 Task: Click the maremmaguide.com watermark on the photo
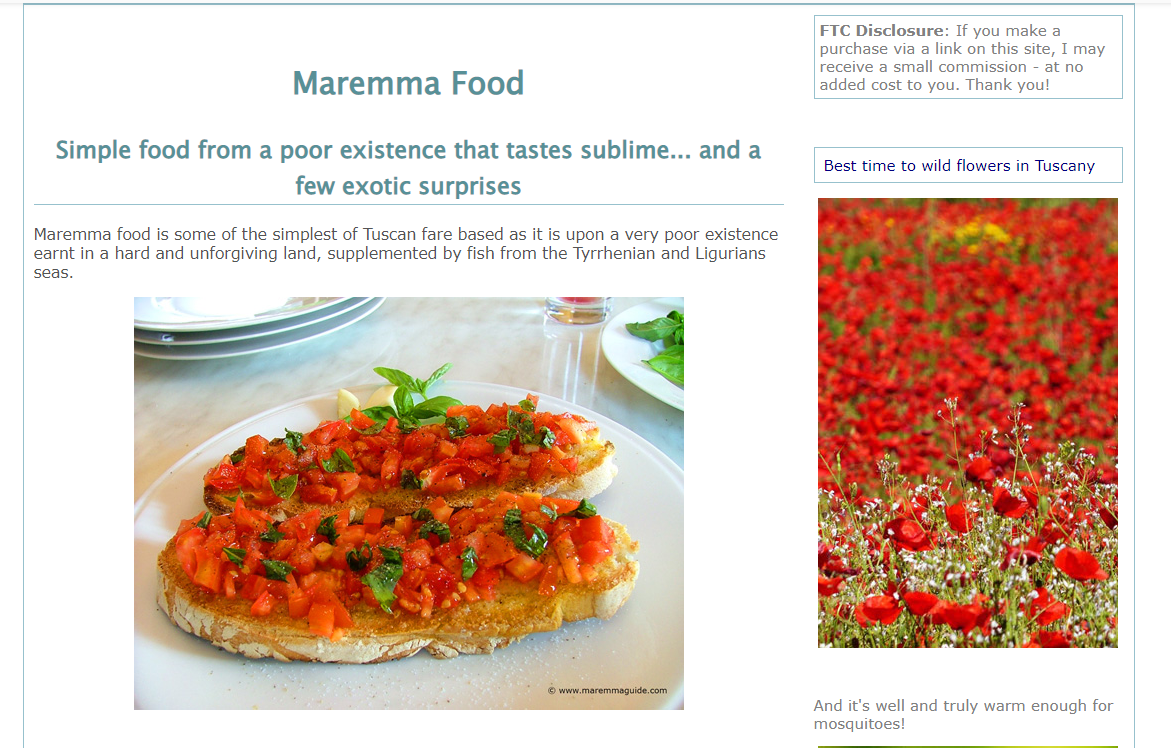(x=607, y=690)
